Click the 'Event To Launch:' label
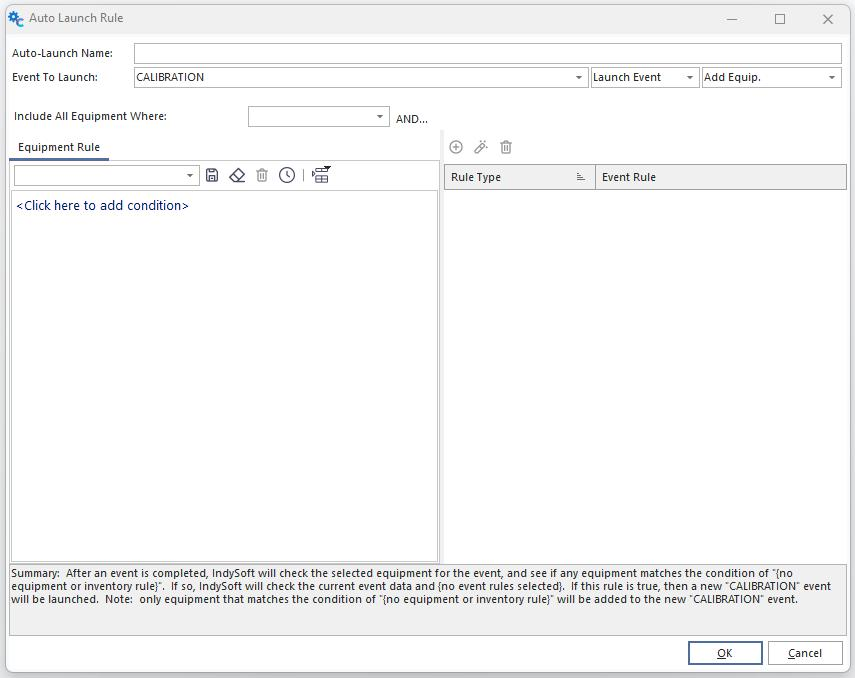Viewport: 855px width, 678px height. point(55,77)
